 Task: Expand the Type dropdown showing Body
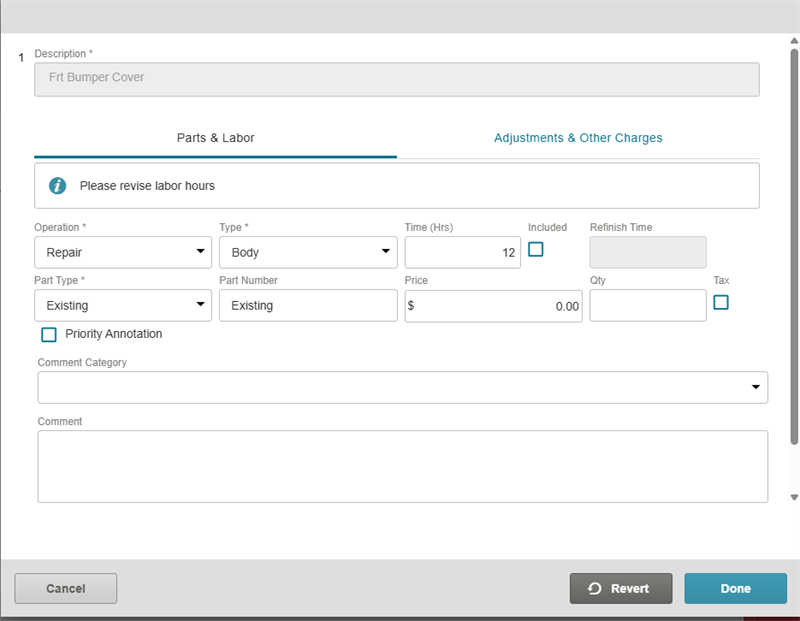pyautogui.click(x=308, y=252)
